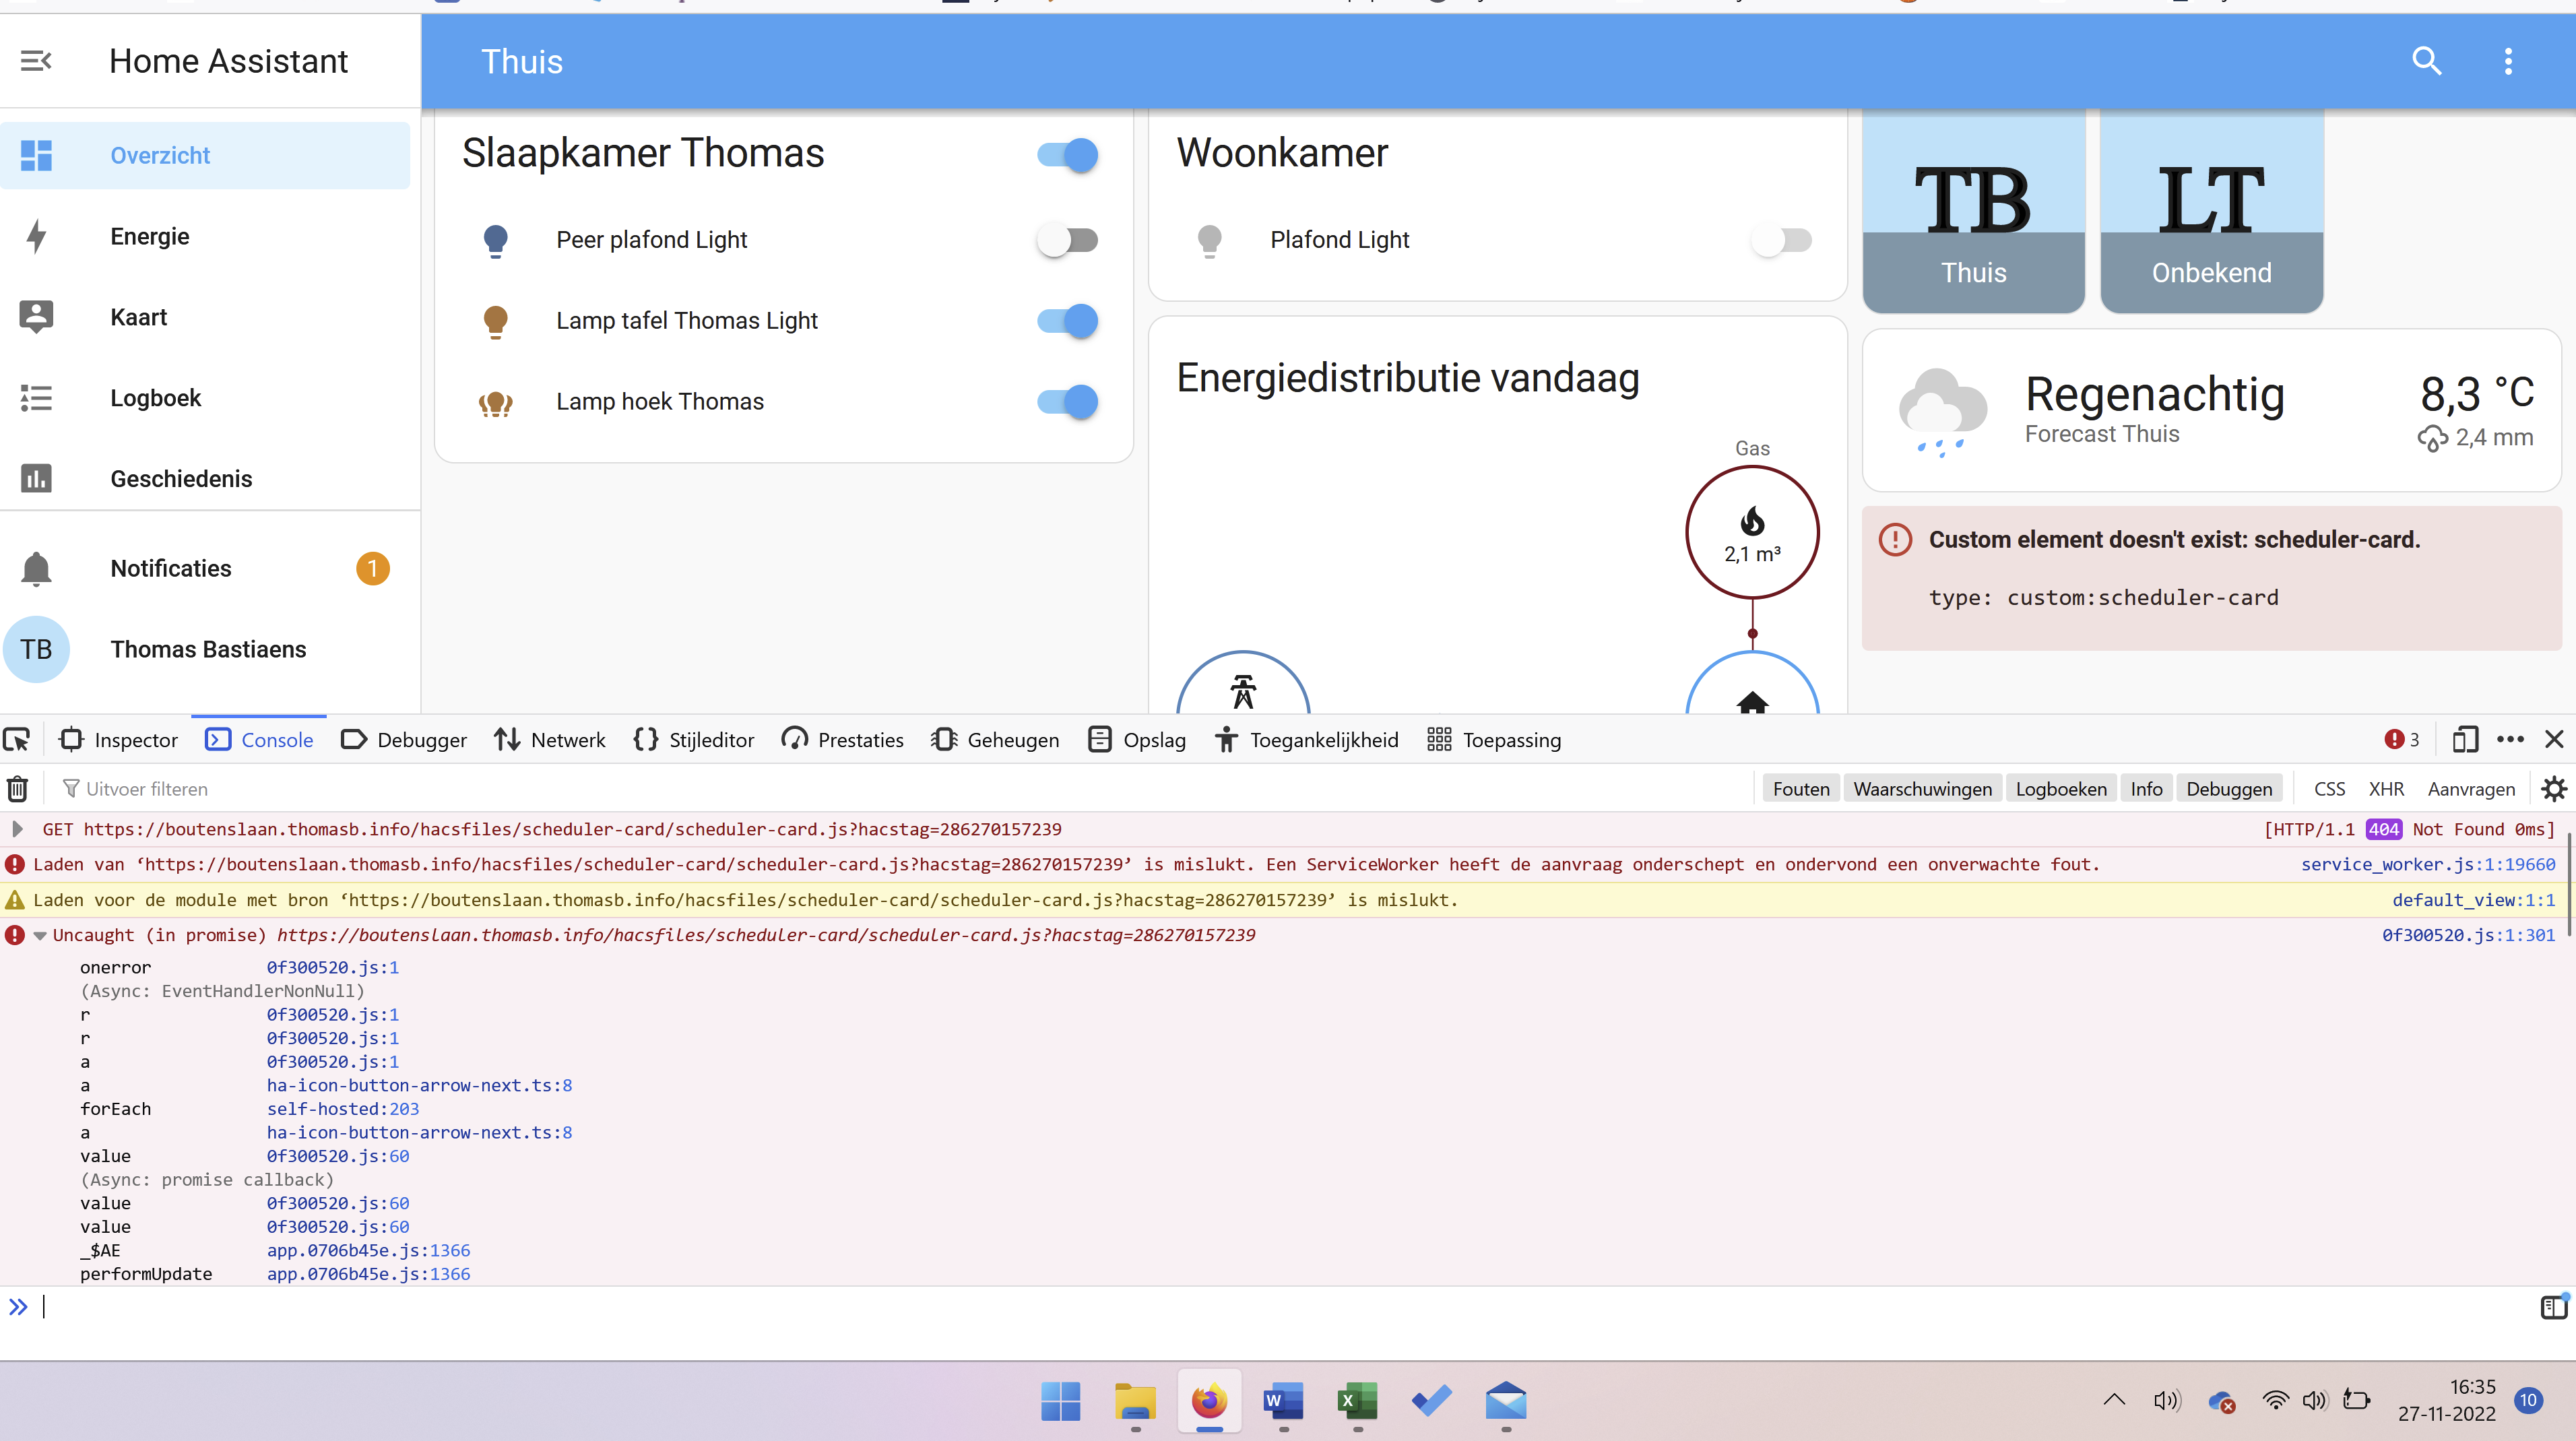2576x1441 pixels.
Task: Collapse the Home Assistant sidebar
Action: pos(36,60)
